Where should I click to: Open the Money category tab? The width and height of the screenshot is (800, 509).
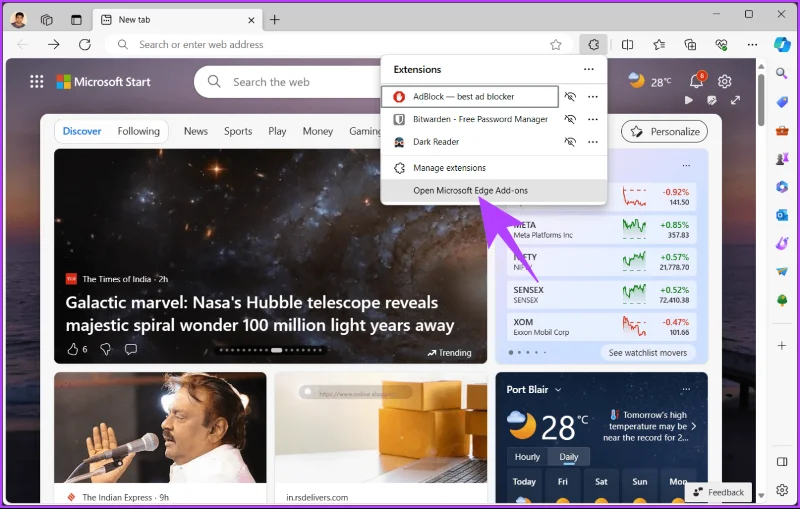pyautogui.click(x=317, y=131)
